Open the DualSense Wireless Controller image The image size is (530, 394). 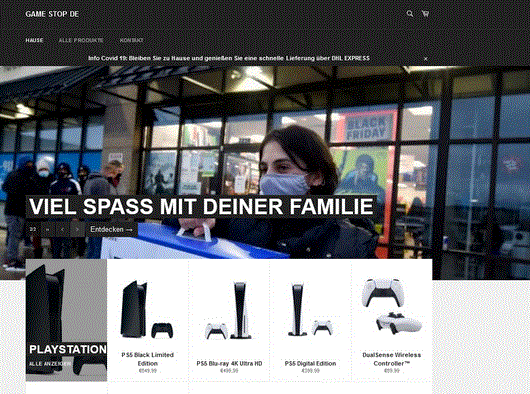(391, 306)
